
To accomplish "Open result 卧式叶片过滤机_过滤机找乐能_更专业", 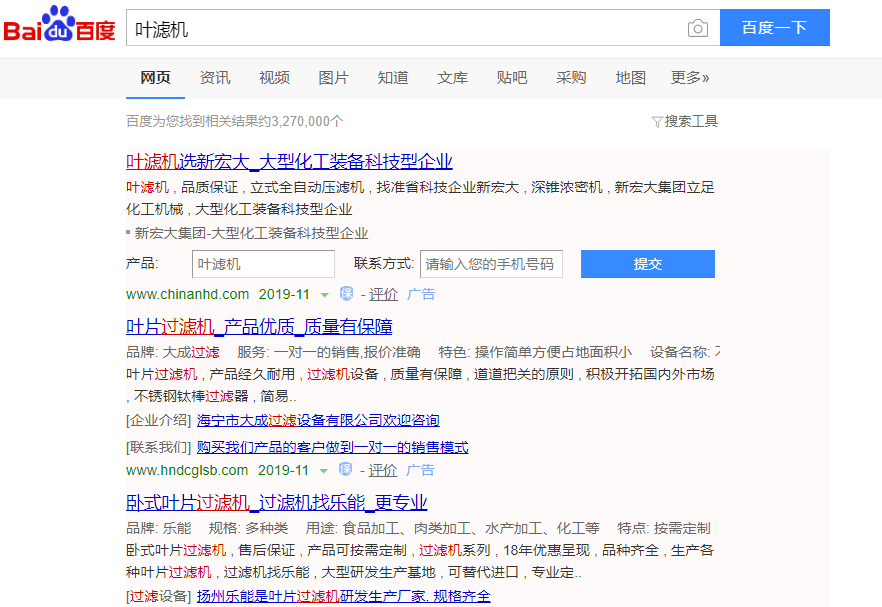I will 277,502.
